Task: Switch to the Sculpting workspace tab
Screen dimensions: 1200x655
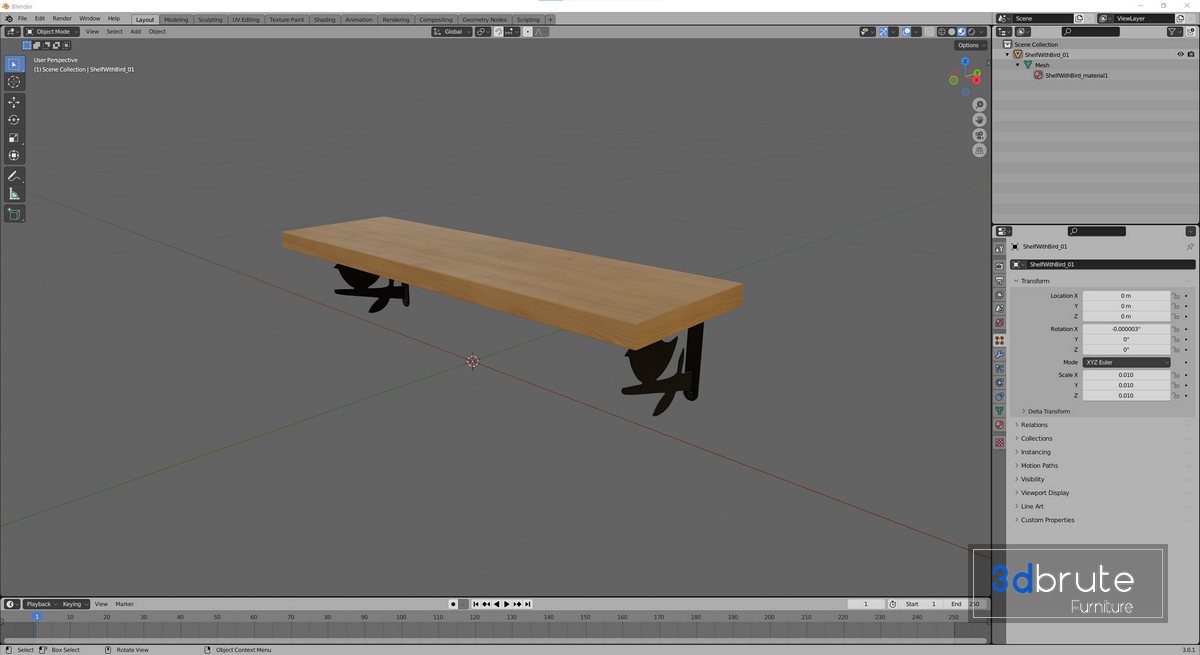Action: coord(210,19)
